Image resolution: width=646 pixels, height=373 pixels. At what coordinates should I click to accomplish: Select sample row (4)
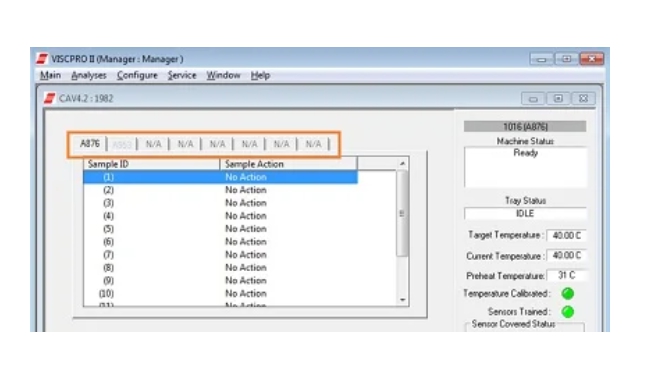coord(220,216)
